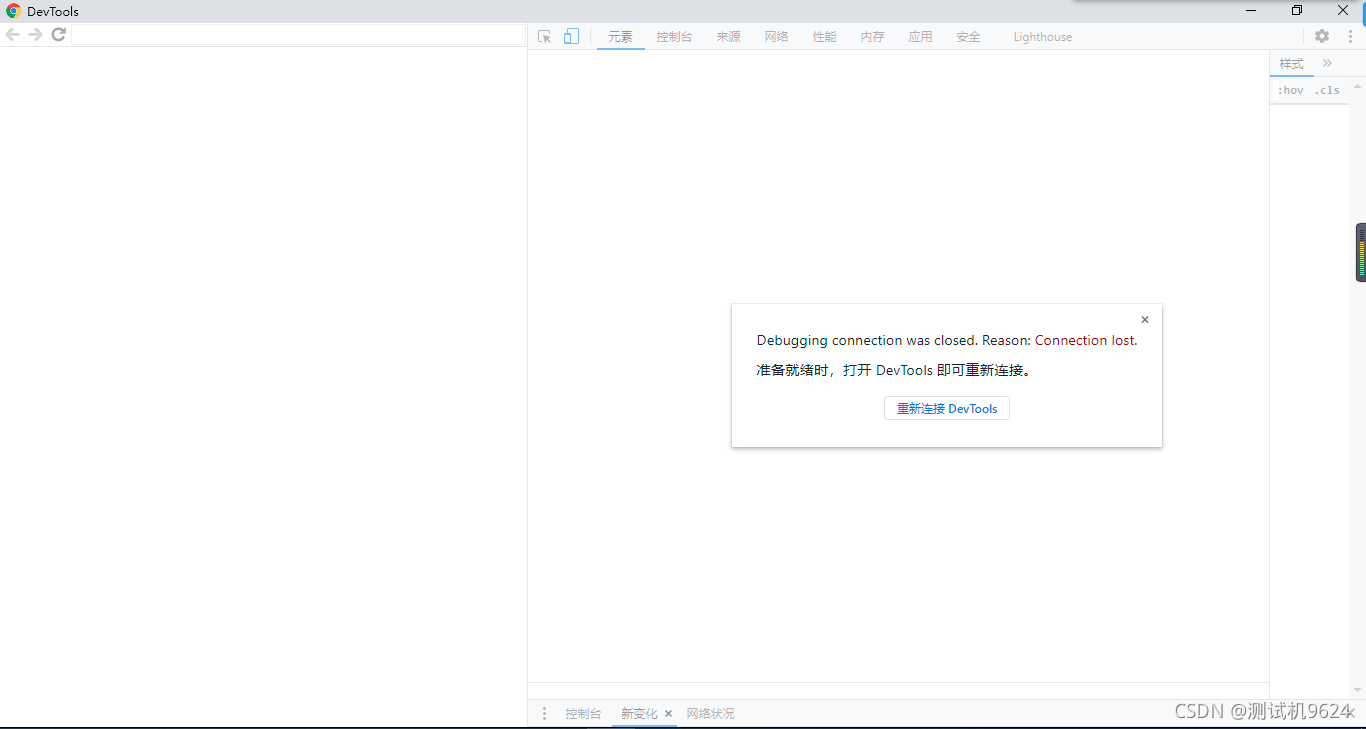Screen dimensions: 1366x729
Task: Restore the DevTools window size
Action: click(x=1296, y=11)
